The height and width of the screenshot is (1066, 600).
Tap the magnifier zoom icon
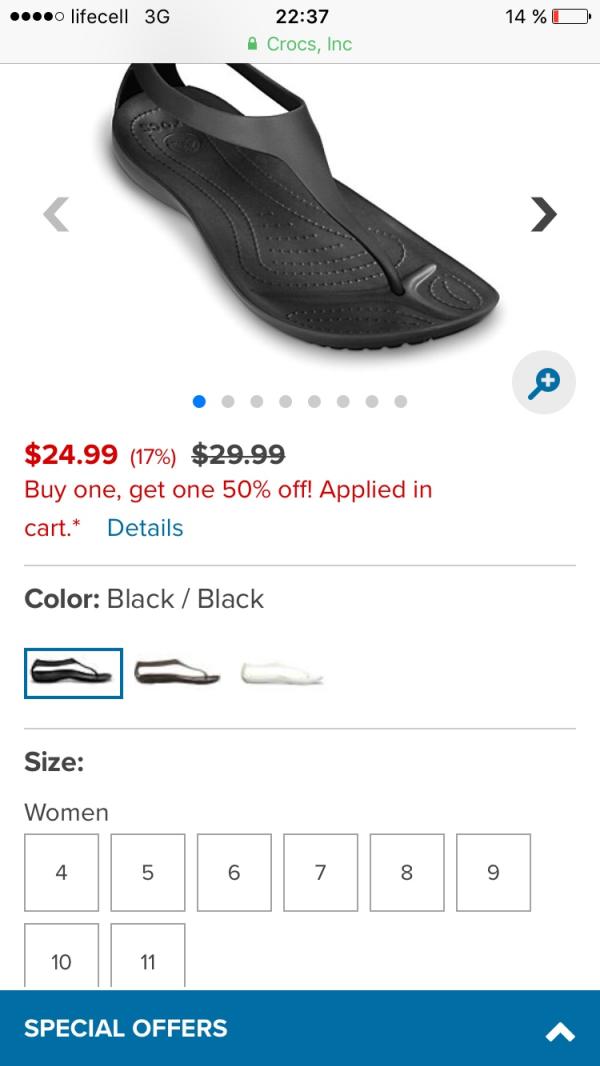point(543,381)
